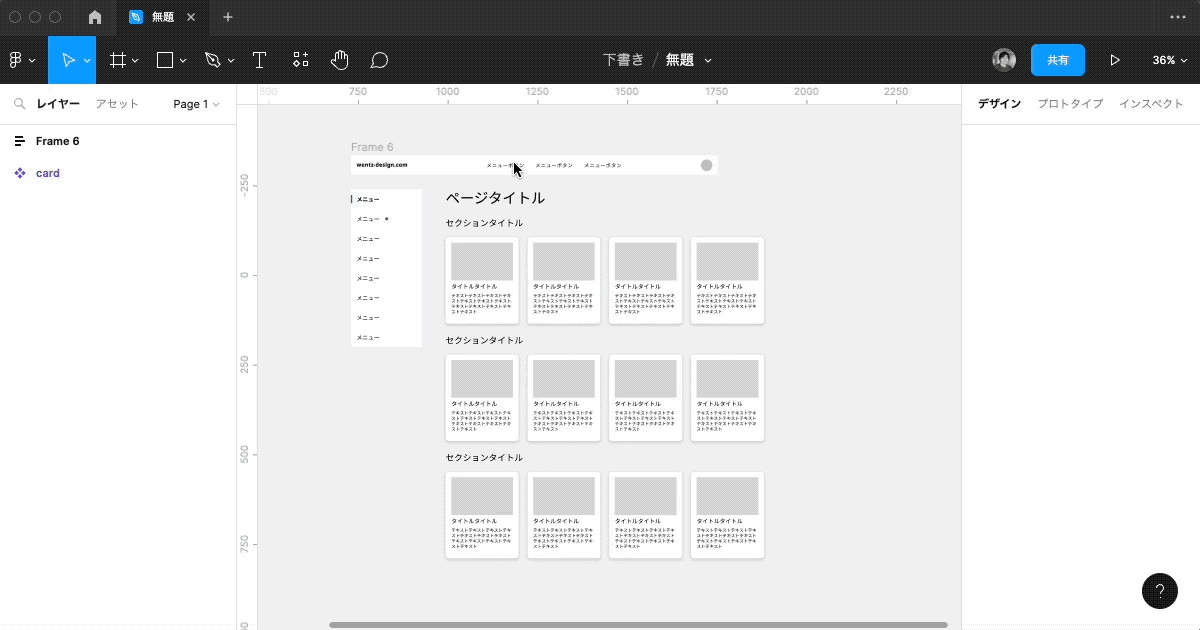Start presentation mode with the play button
The image size is (1200, 630).
coord(1114,59)
